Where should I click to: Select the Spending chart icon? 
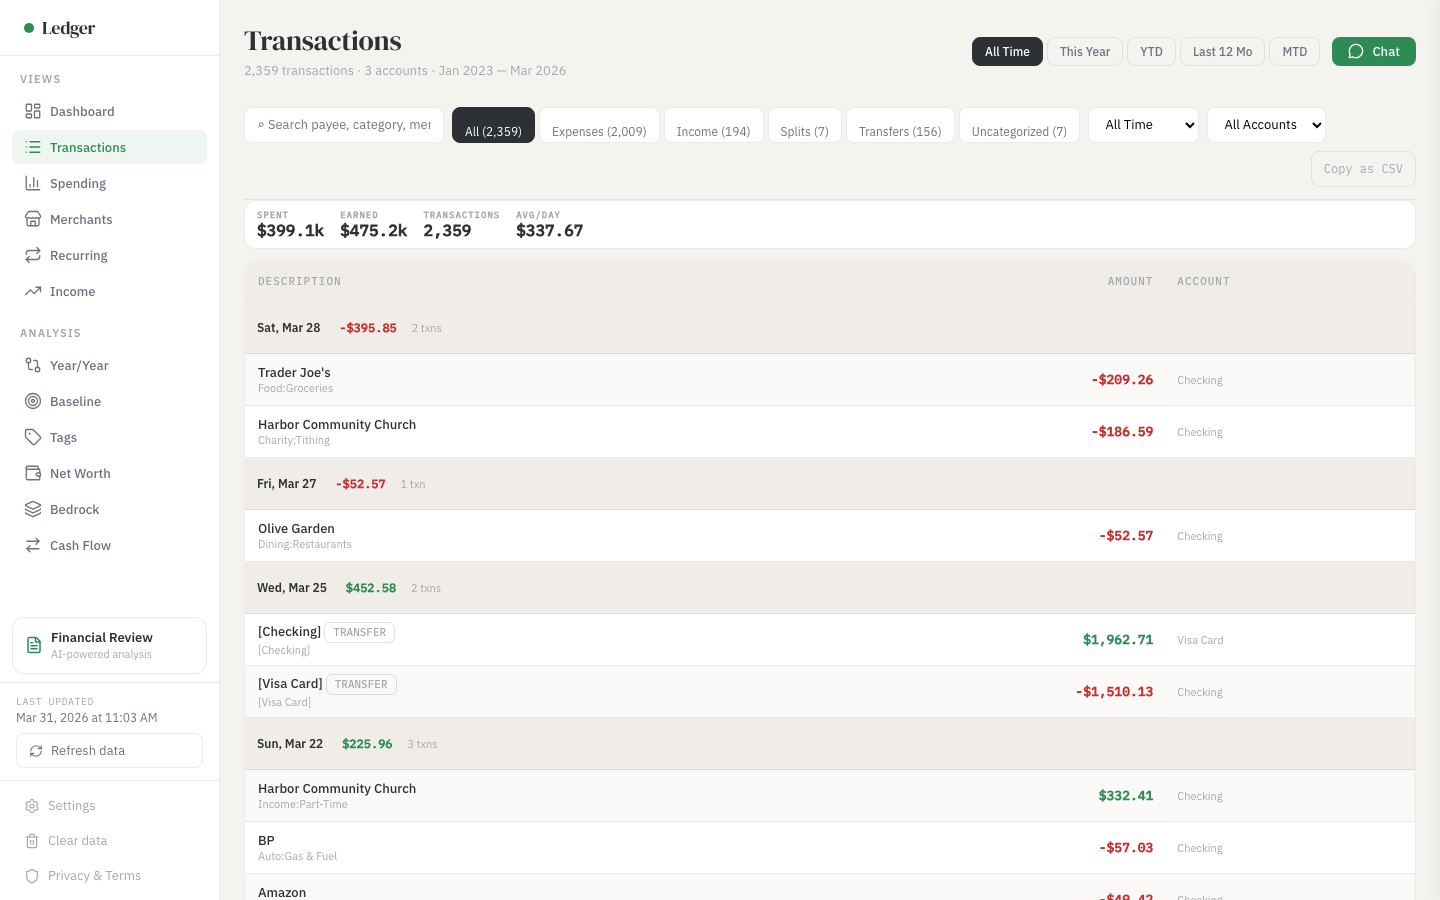coord(33,183)
